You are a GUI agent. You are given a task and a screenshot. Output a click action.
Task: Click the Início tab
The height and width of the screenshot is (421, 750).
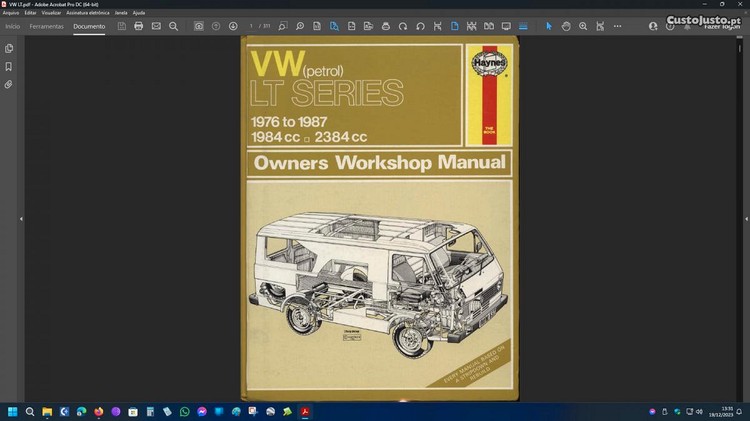tap(13, 26)
